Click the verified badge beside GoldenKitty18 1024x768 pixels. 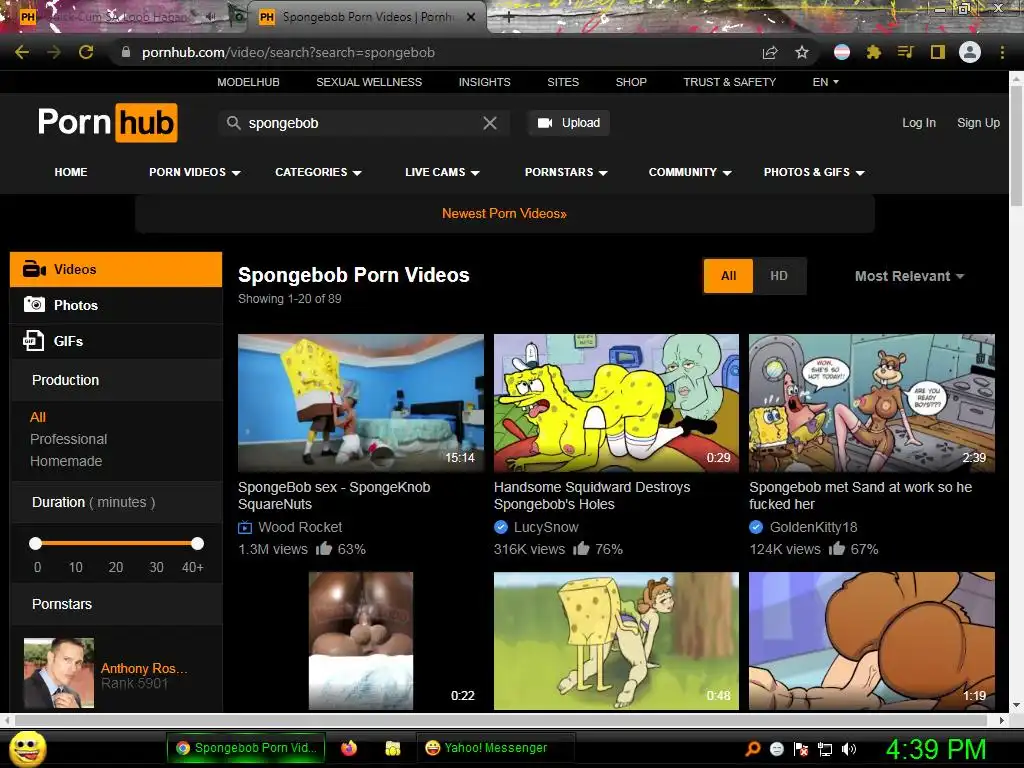756,527
